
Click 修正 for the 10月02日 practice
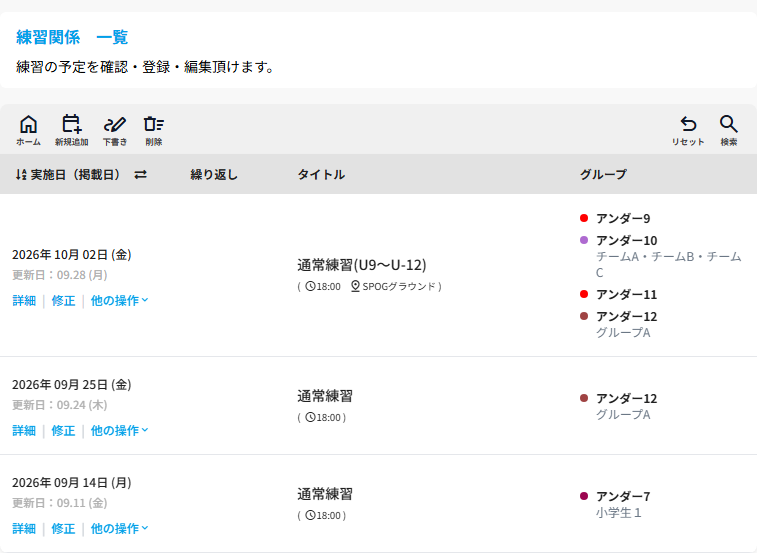click(x=63, y=300)
